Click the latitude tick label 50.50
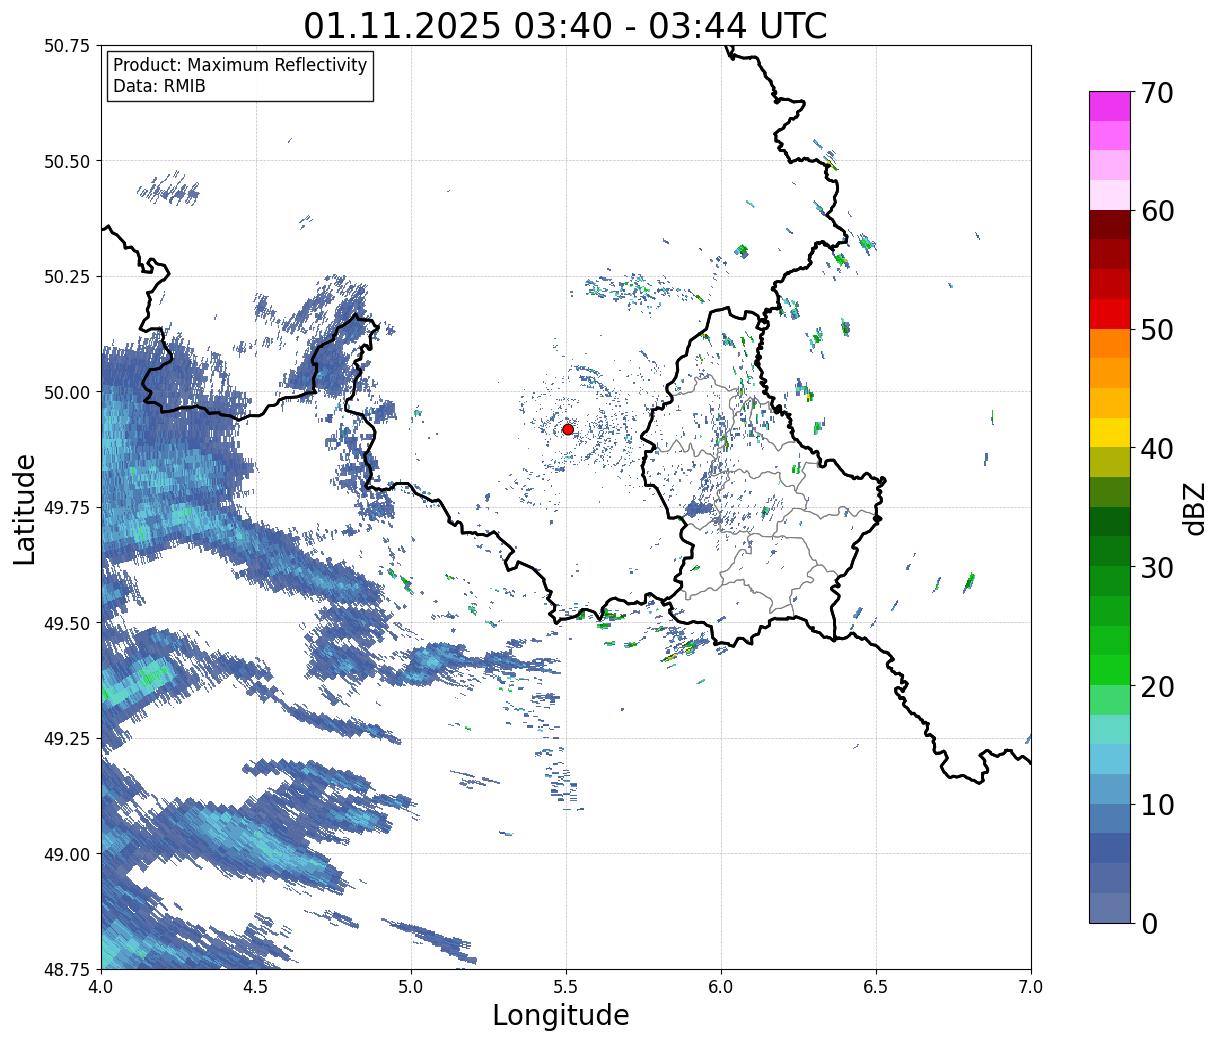Image resolution: width=1219 pixels, height=1040 pixels. [66, 161]
